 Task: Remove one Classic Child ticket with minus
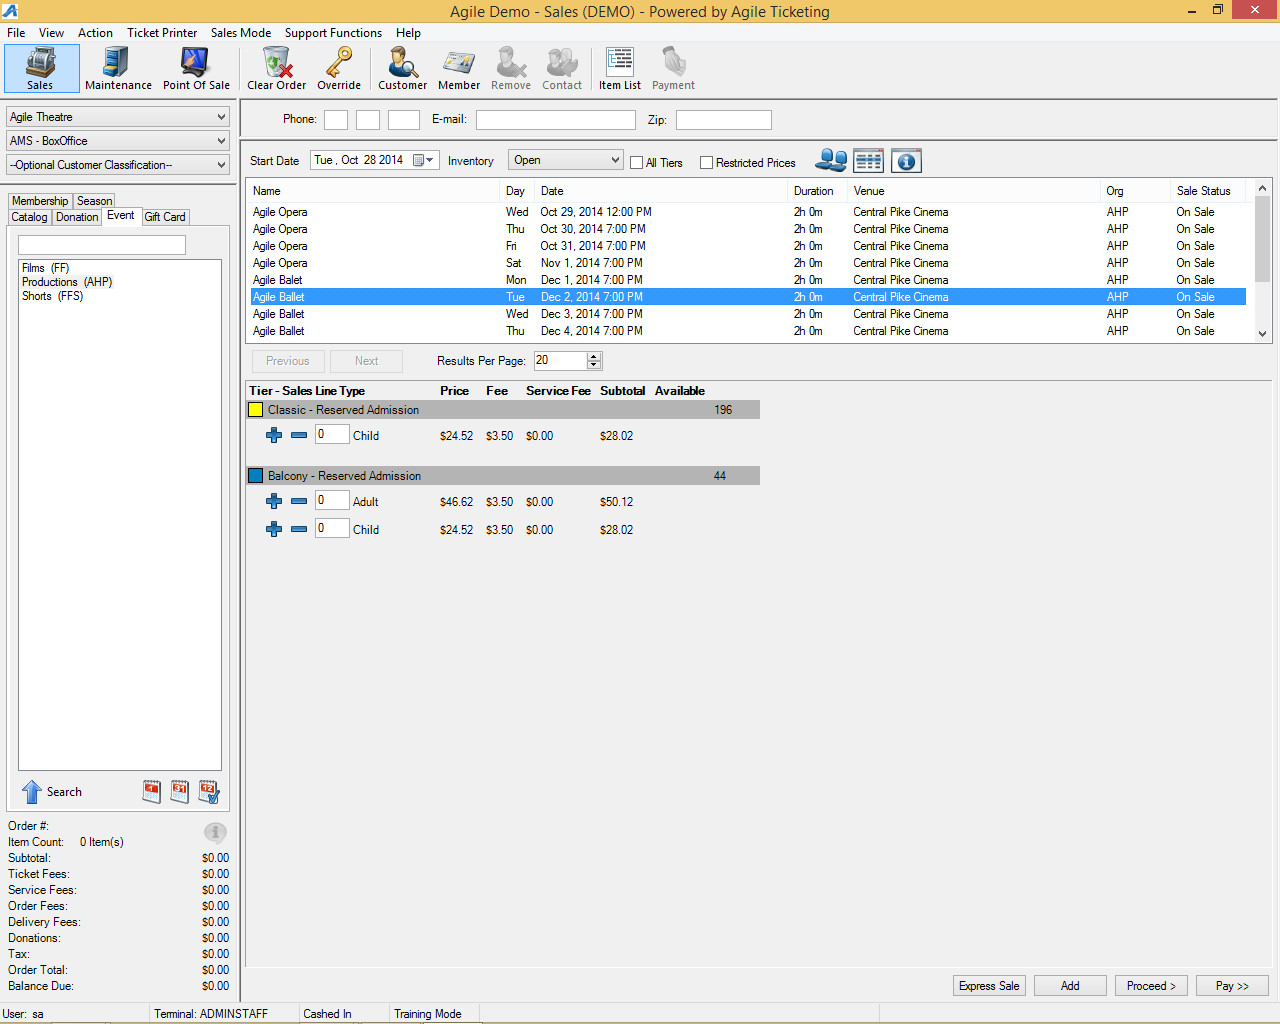tap(299, 435)
